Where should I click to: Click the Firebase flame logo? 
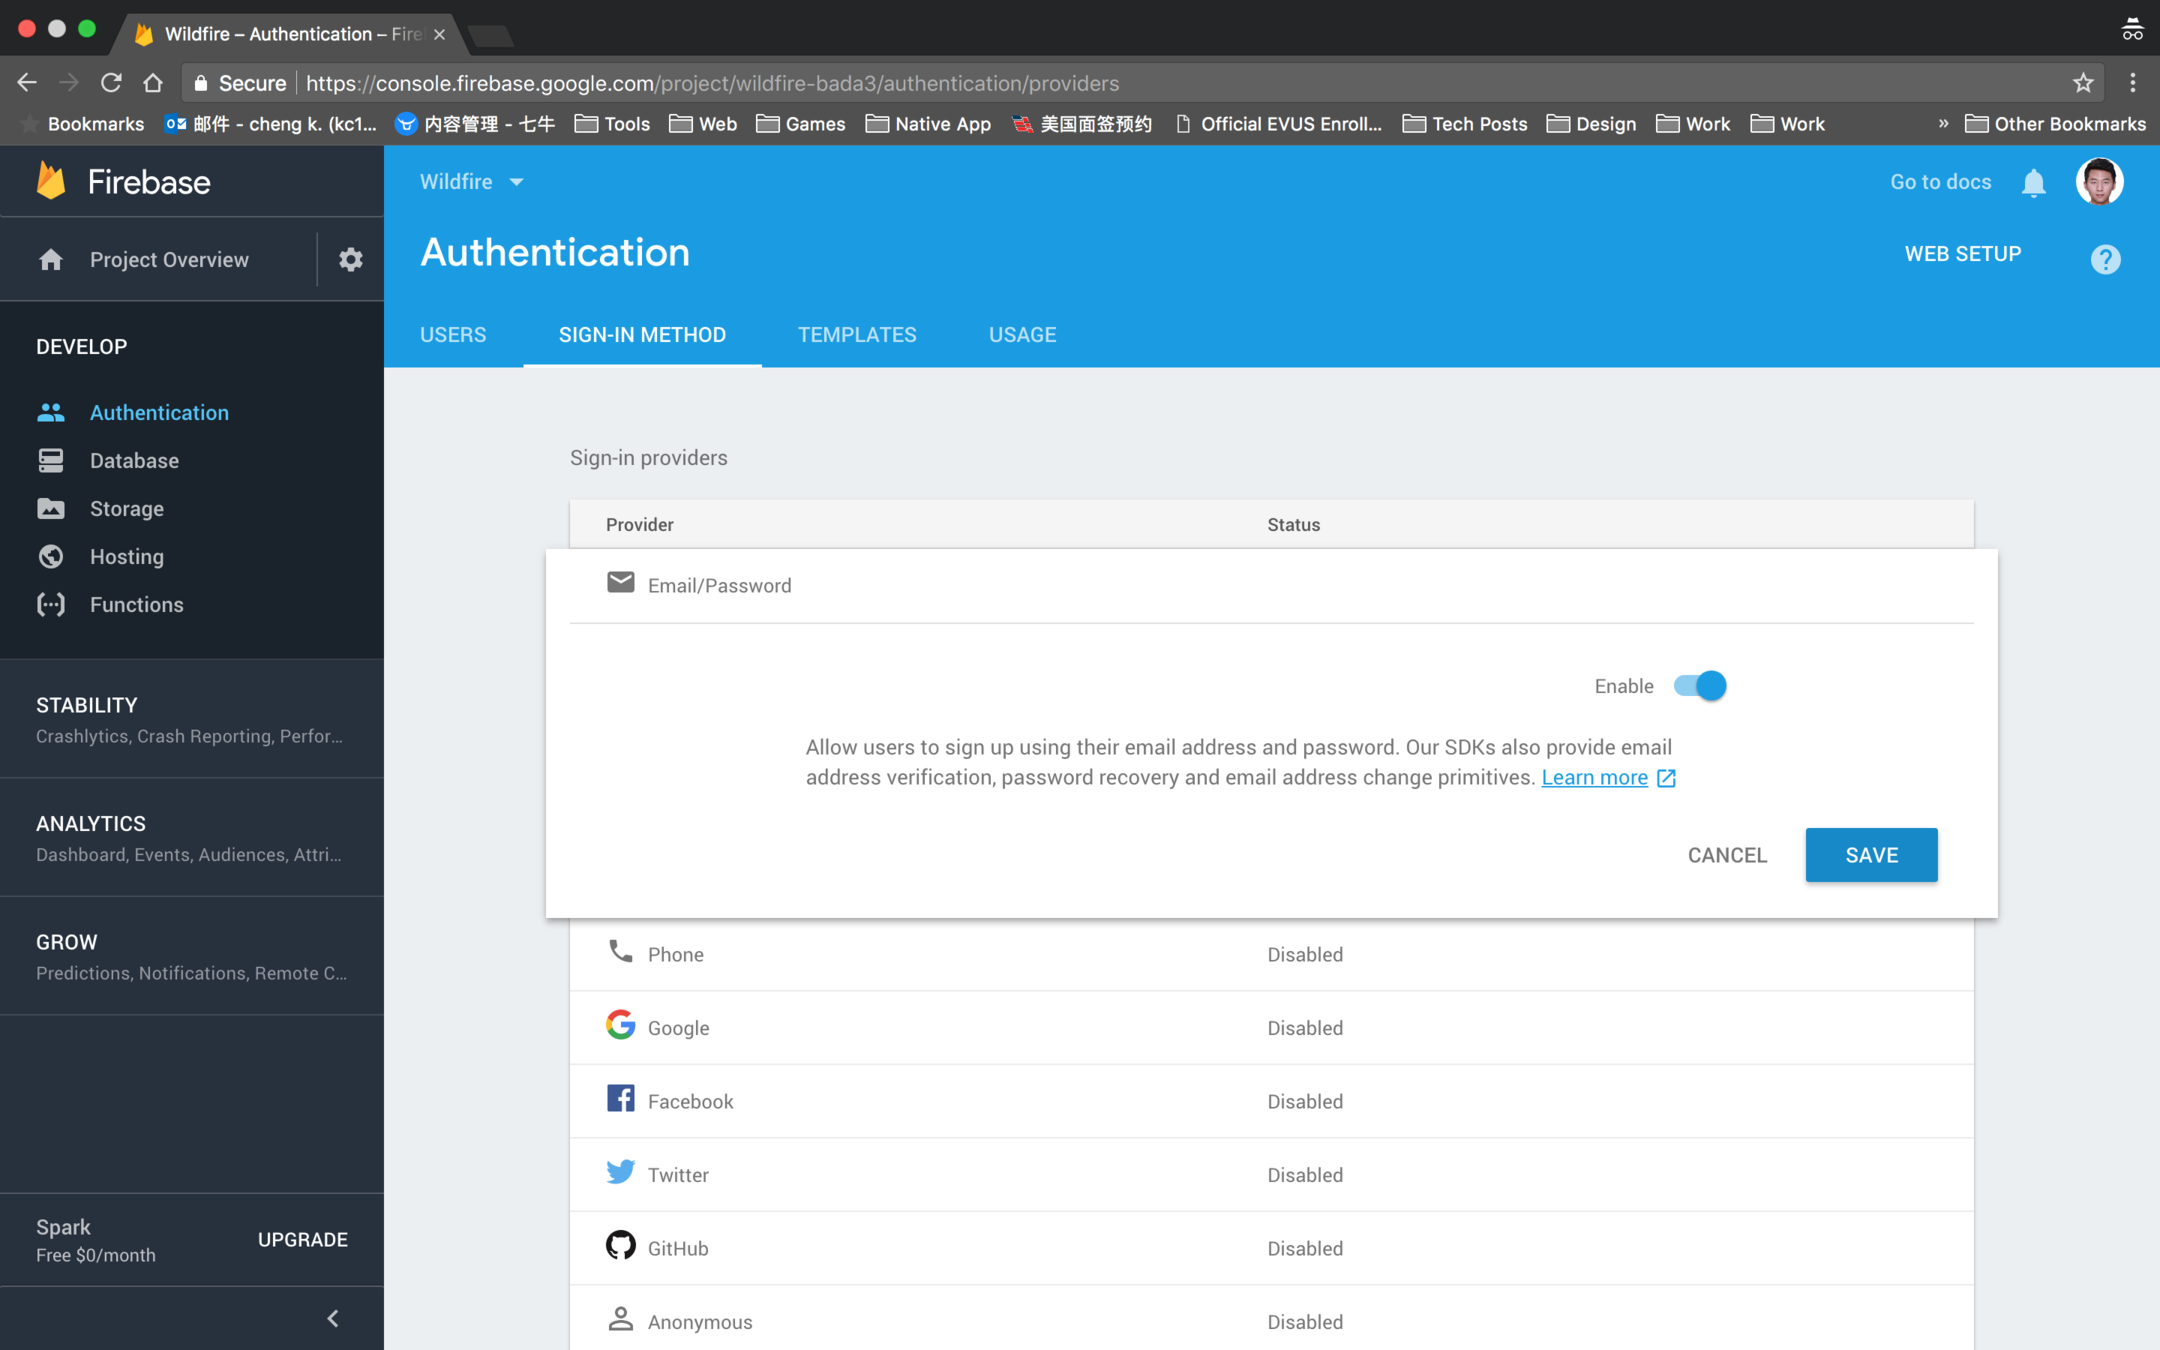pyautogui.click(x=51, y=182)
